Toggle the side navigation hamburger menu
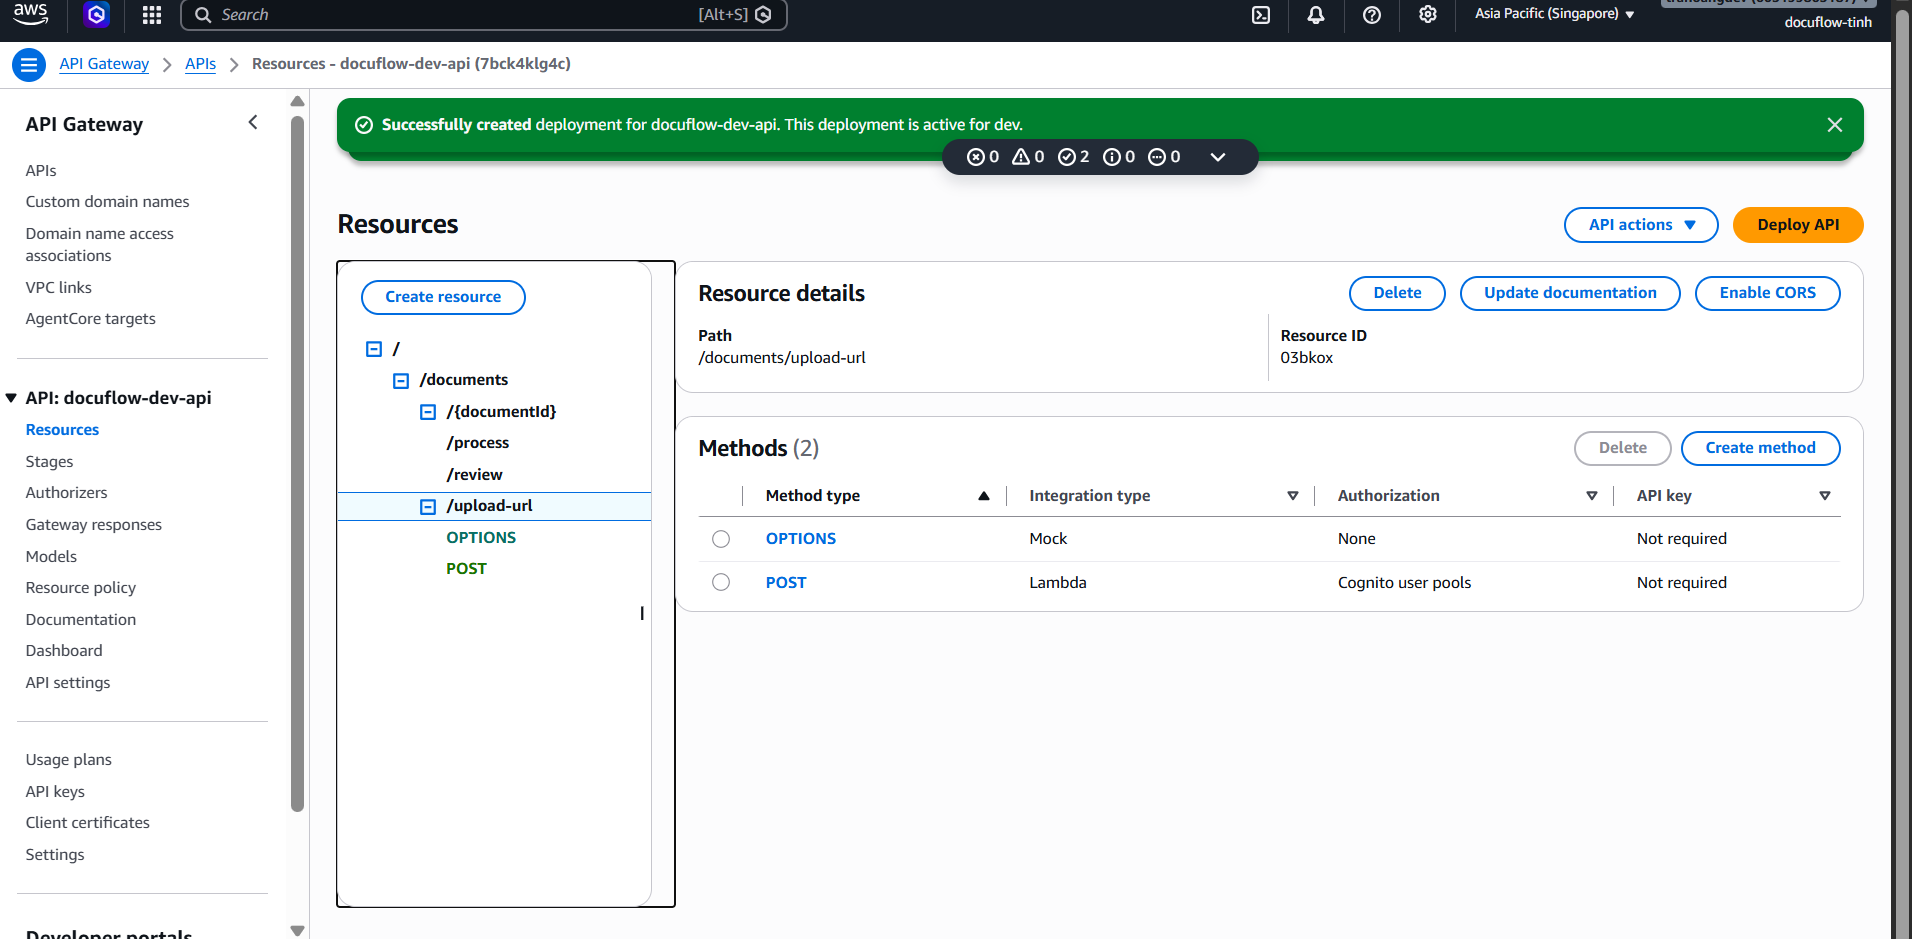This screenshot has height=939, width=1912. 29,65
